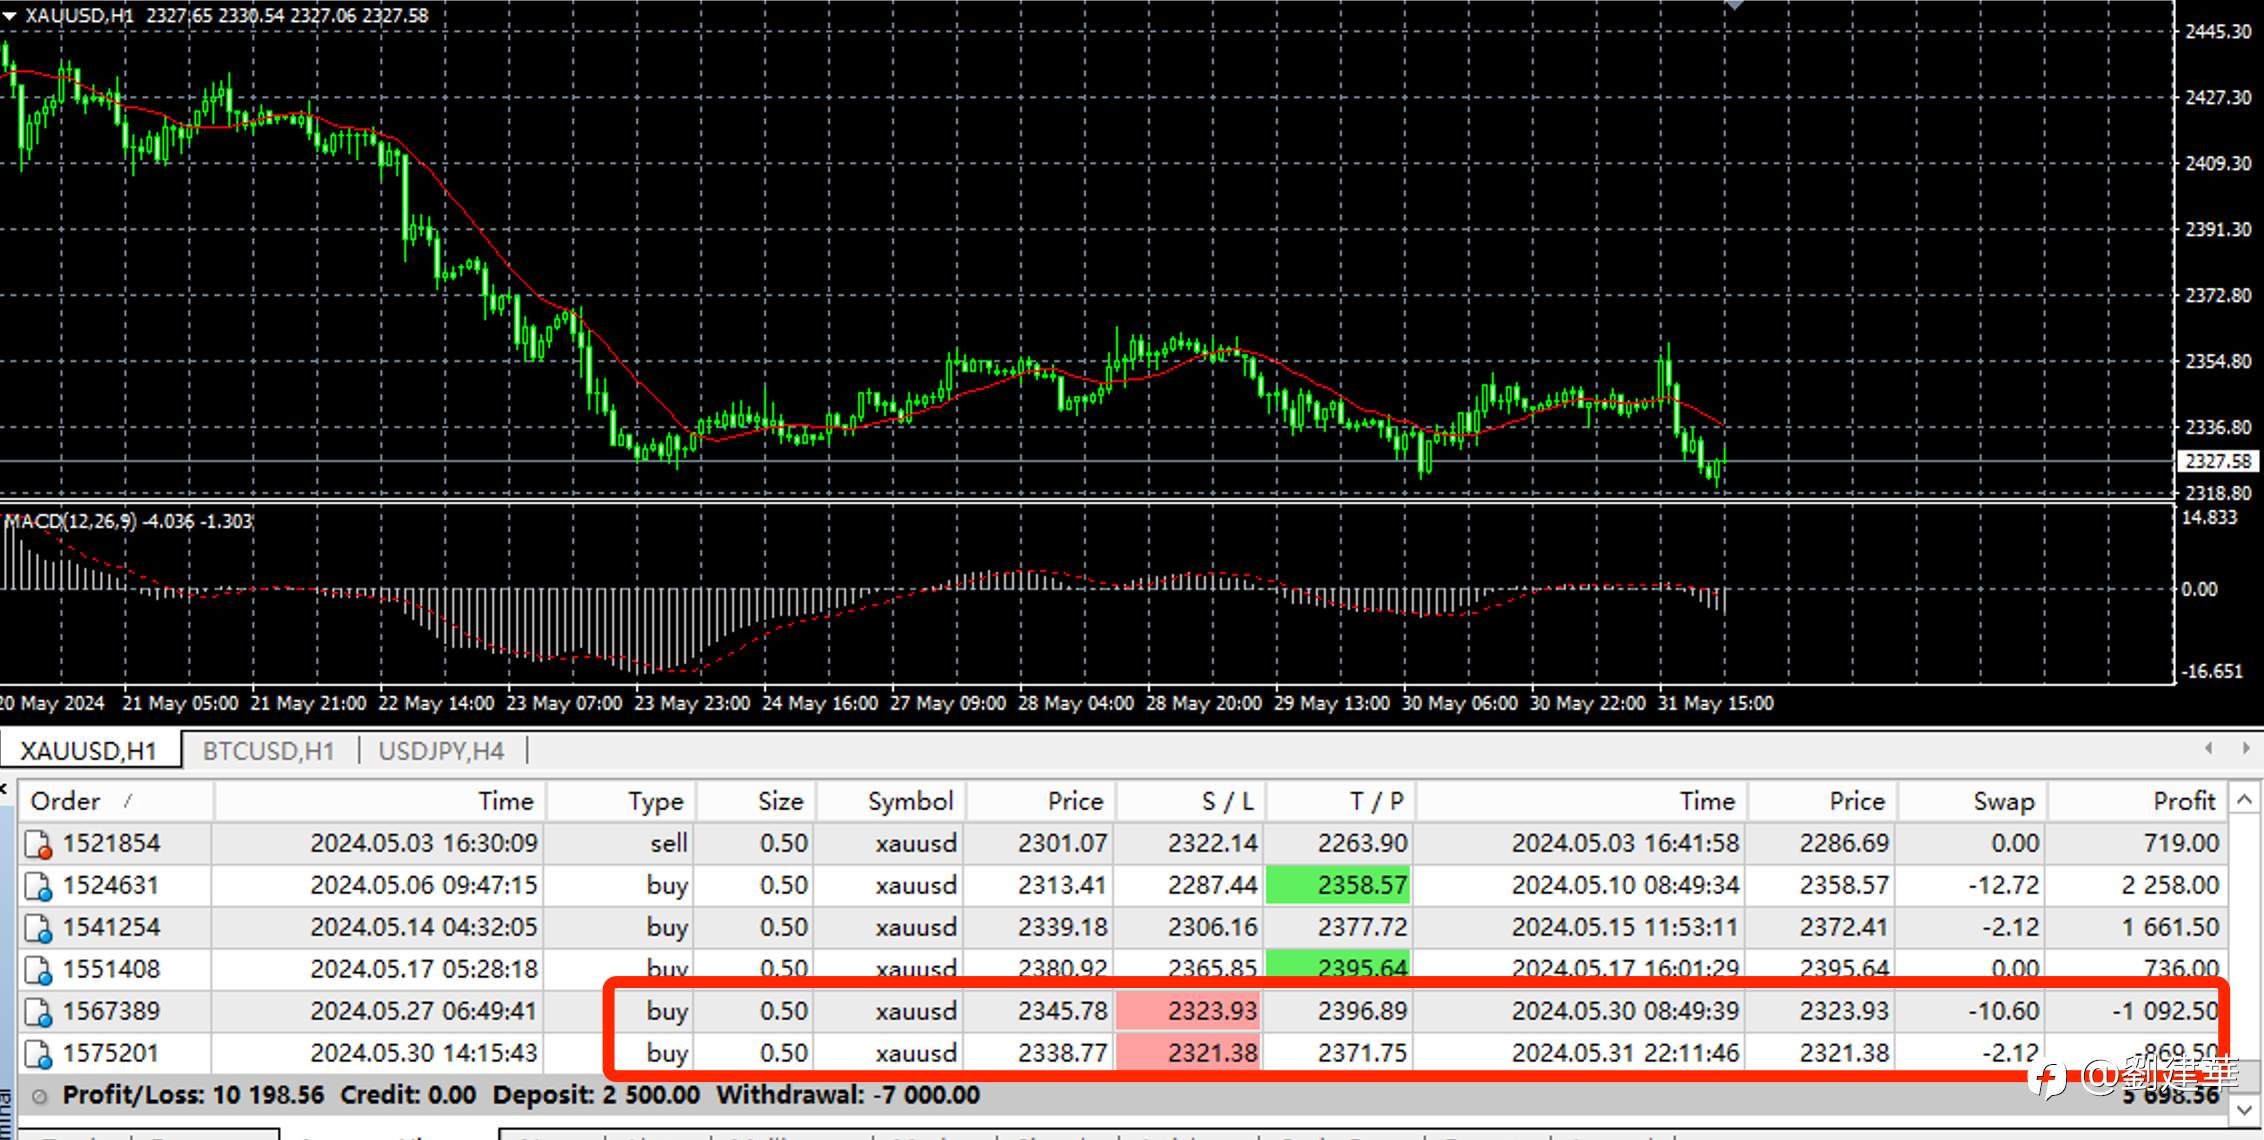Open the XAUUSD,H1 chart dropdown triangle

pos(10,16)
